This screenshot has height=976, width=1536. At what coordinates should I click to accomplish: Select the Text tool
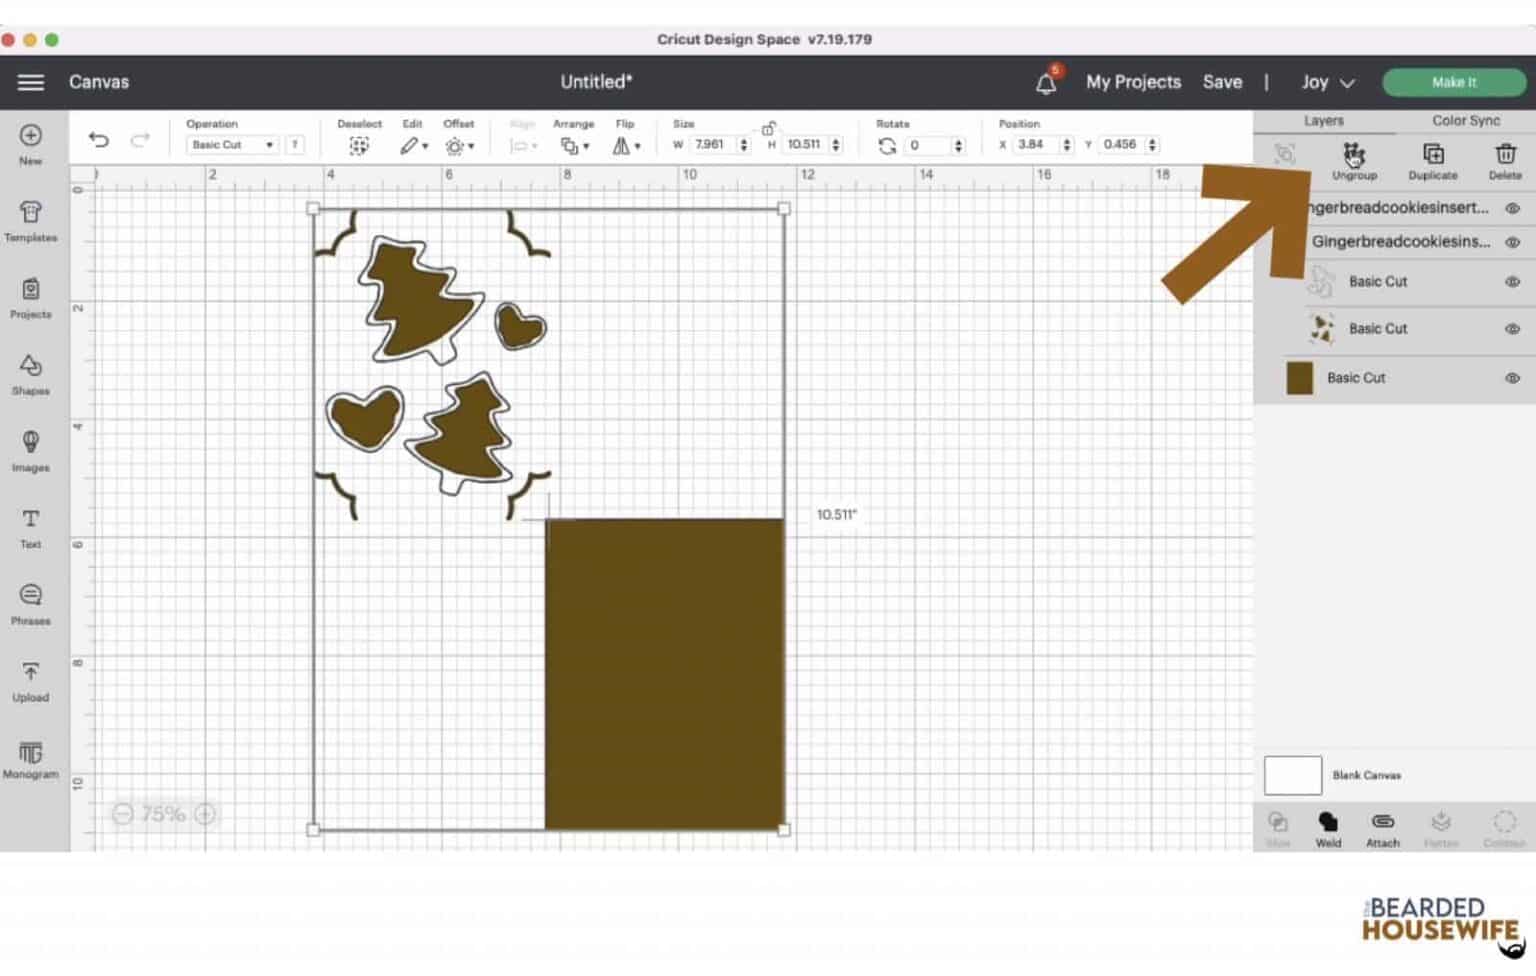click(x=30, y=526)
